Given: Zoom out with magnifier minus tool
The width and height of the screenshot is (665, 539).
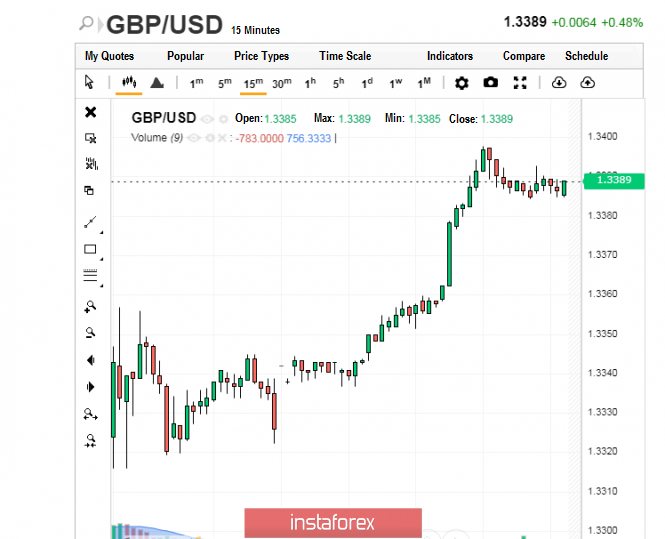Looking at the screenshot, I should 90,332.
